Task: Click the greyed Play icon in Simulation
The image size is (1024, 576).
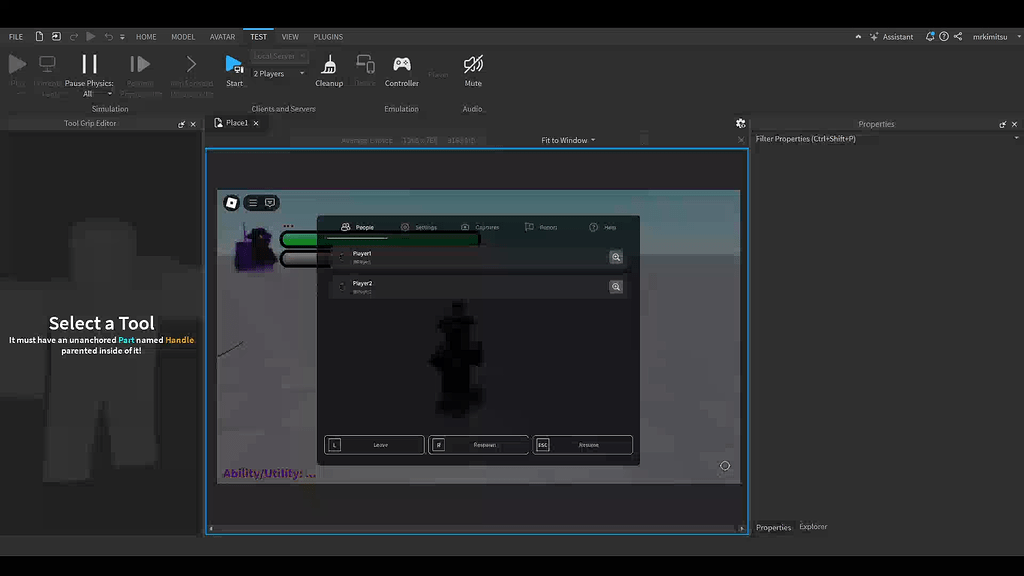Action: click(x=18, y=64)
